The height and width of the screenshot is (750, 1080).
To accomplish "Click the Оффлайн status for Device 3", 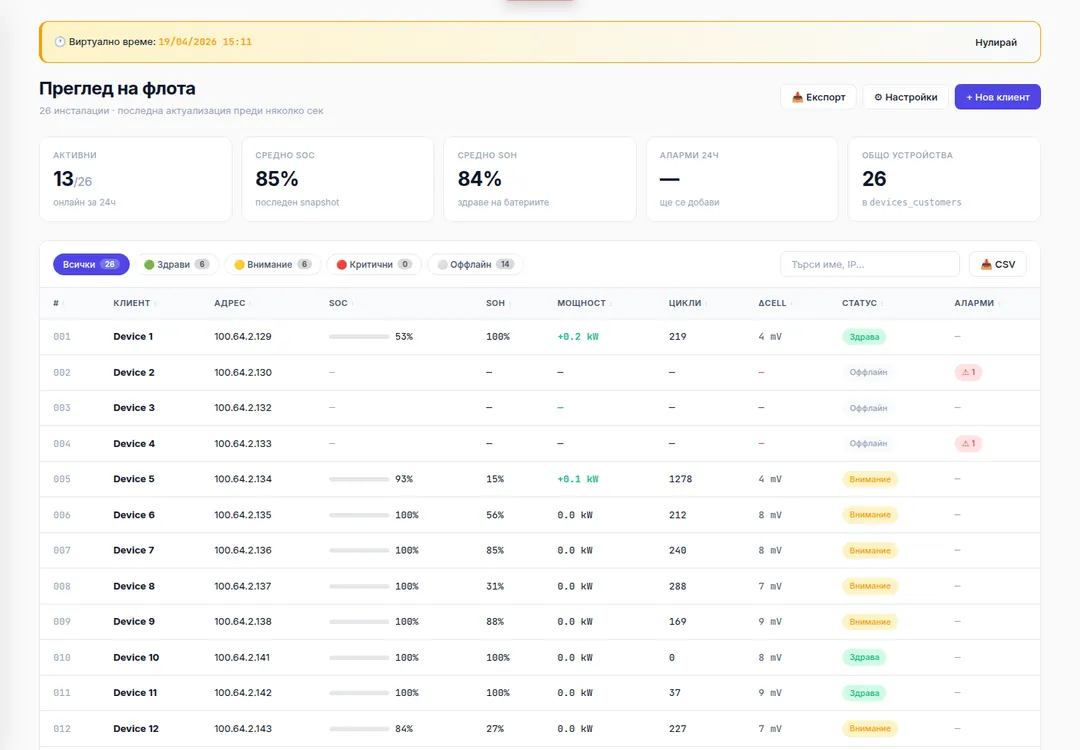I will click(868, 408).
